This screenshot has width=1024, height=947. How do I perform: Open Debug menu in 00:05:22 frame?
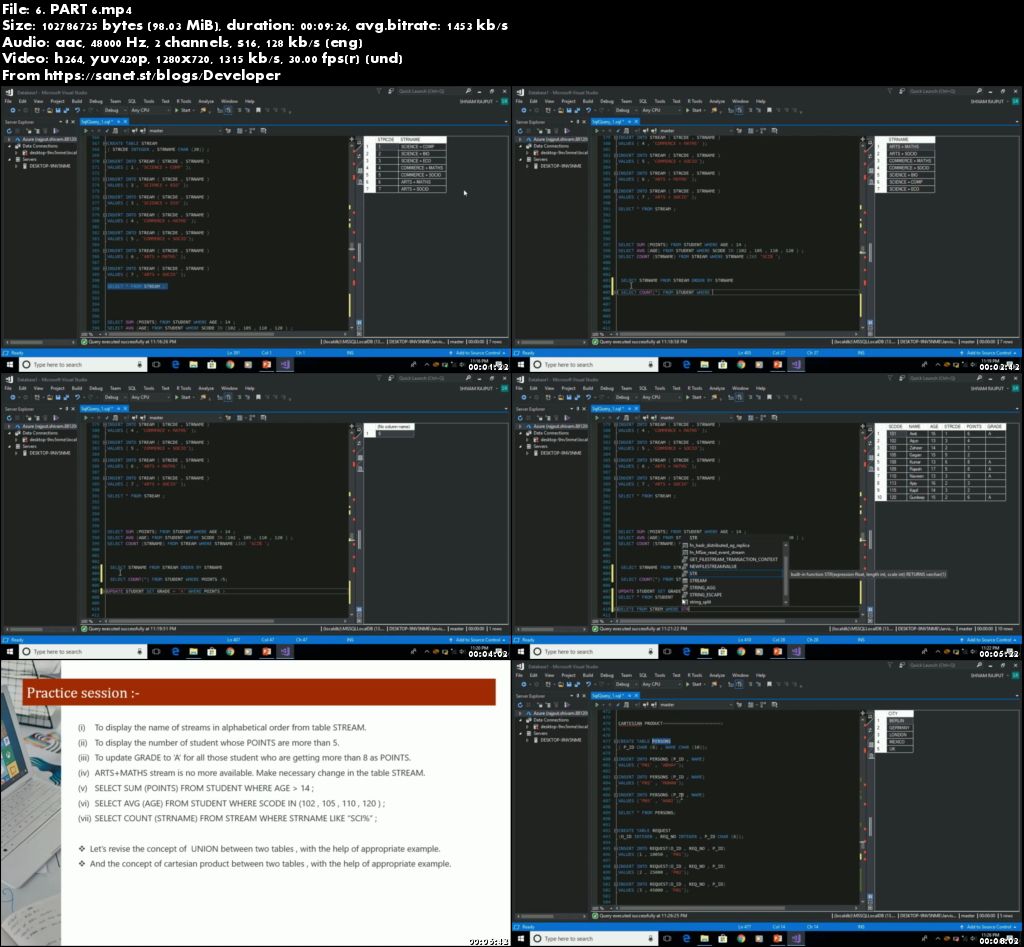(607, 389)
